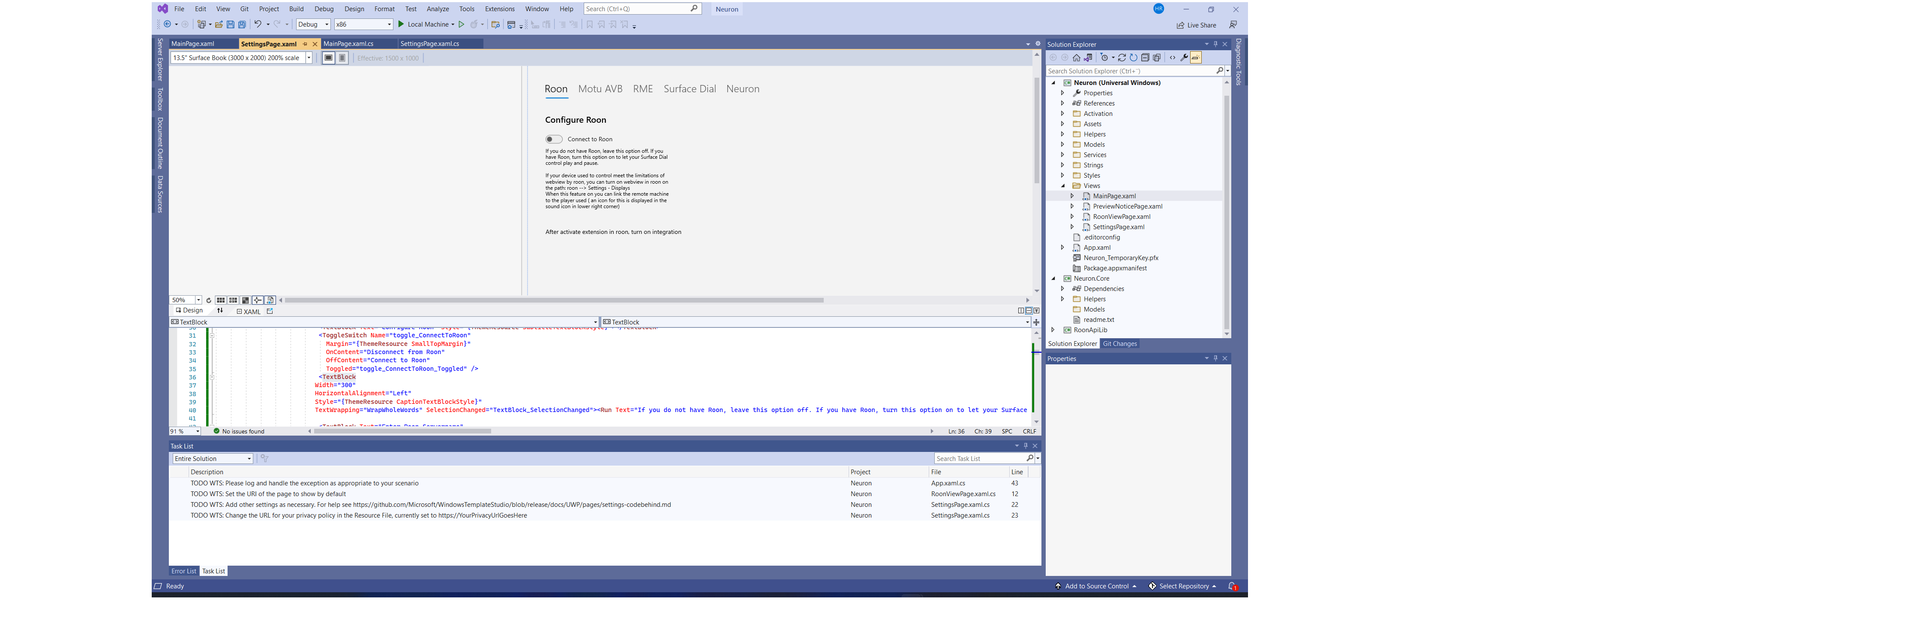Click the Save All toolbar icon
The width and height of the screenshot is (1920, 618).
[x=241, y=25]
